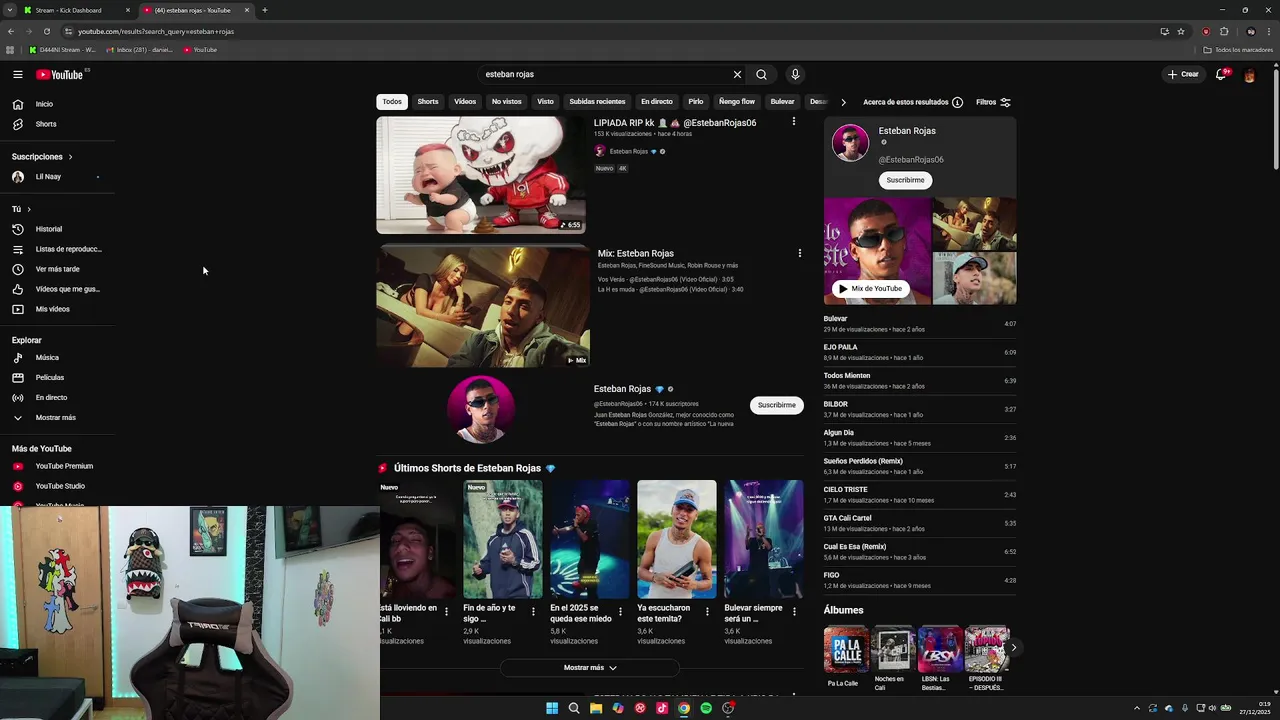Open YouTube Studio in the sidebar

[x=58, y=486]
